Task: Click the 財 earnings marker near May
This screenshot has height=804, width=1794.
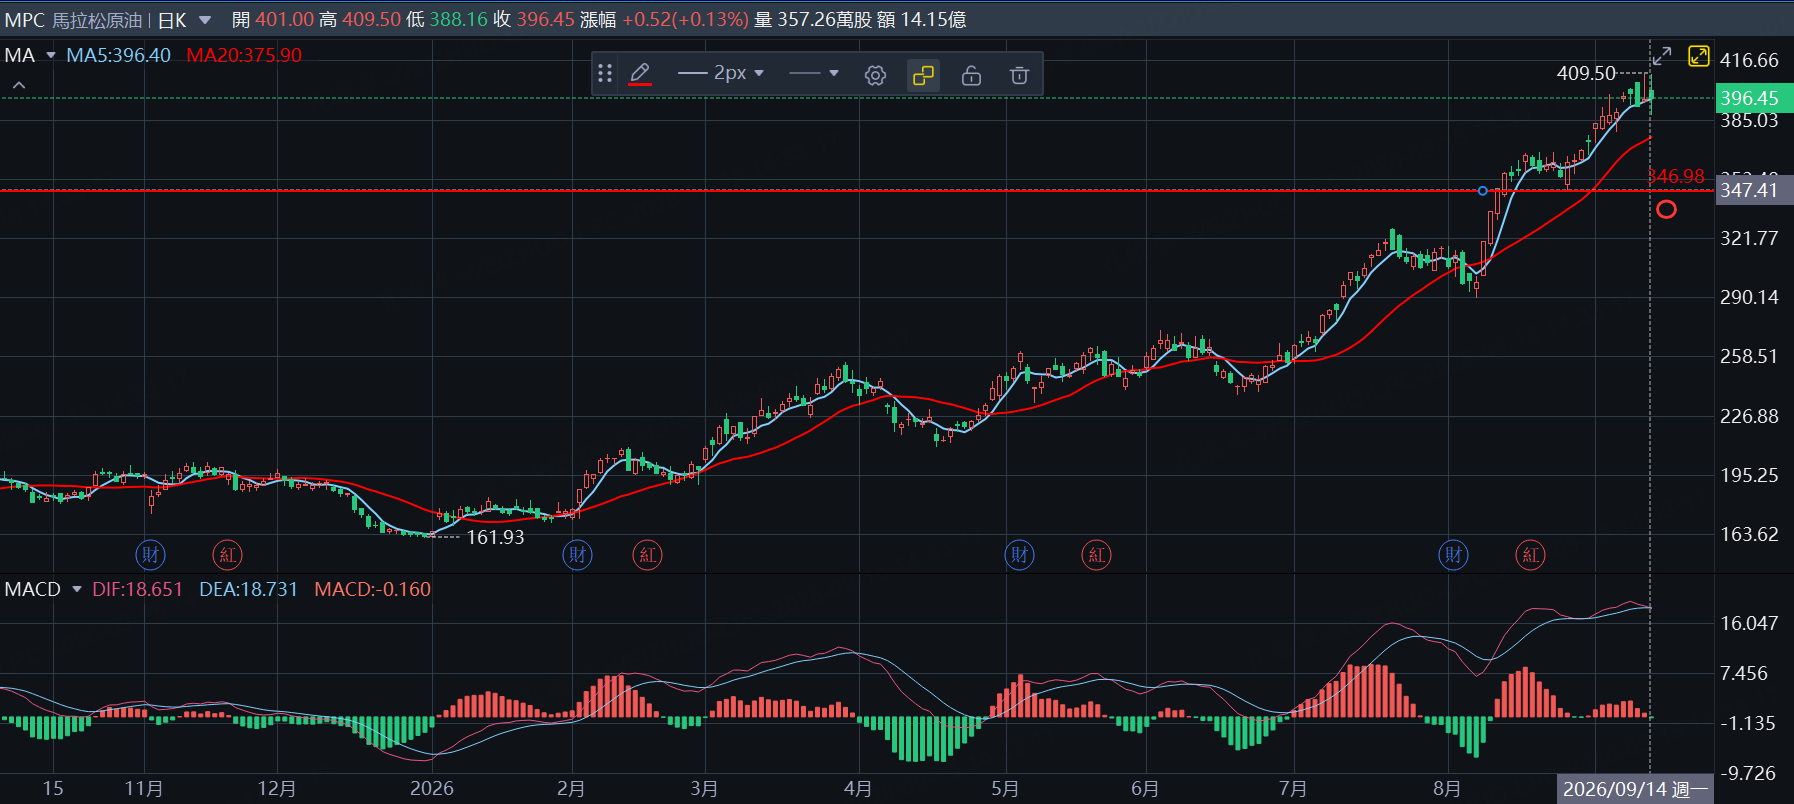Action: (1019, 554)
